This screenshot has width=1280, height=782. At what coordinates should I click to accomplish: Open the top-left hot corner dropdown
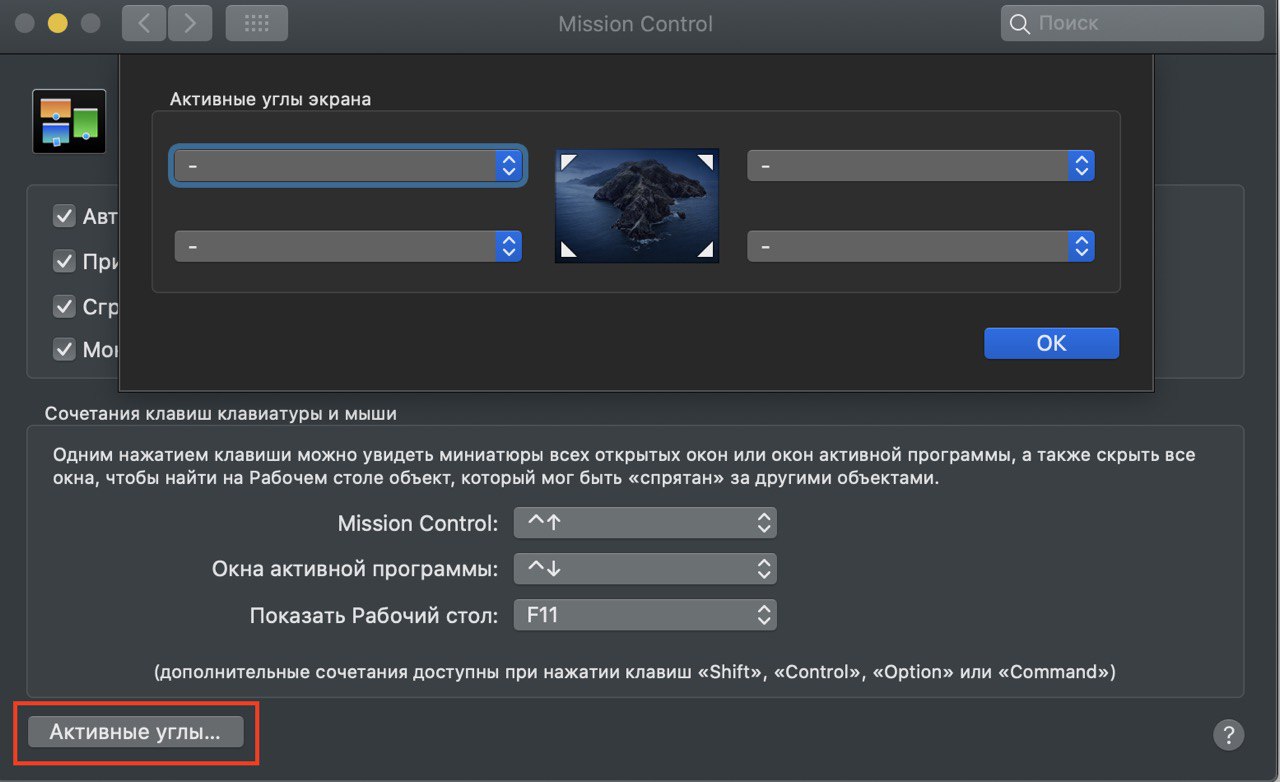click(348, 166)
